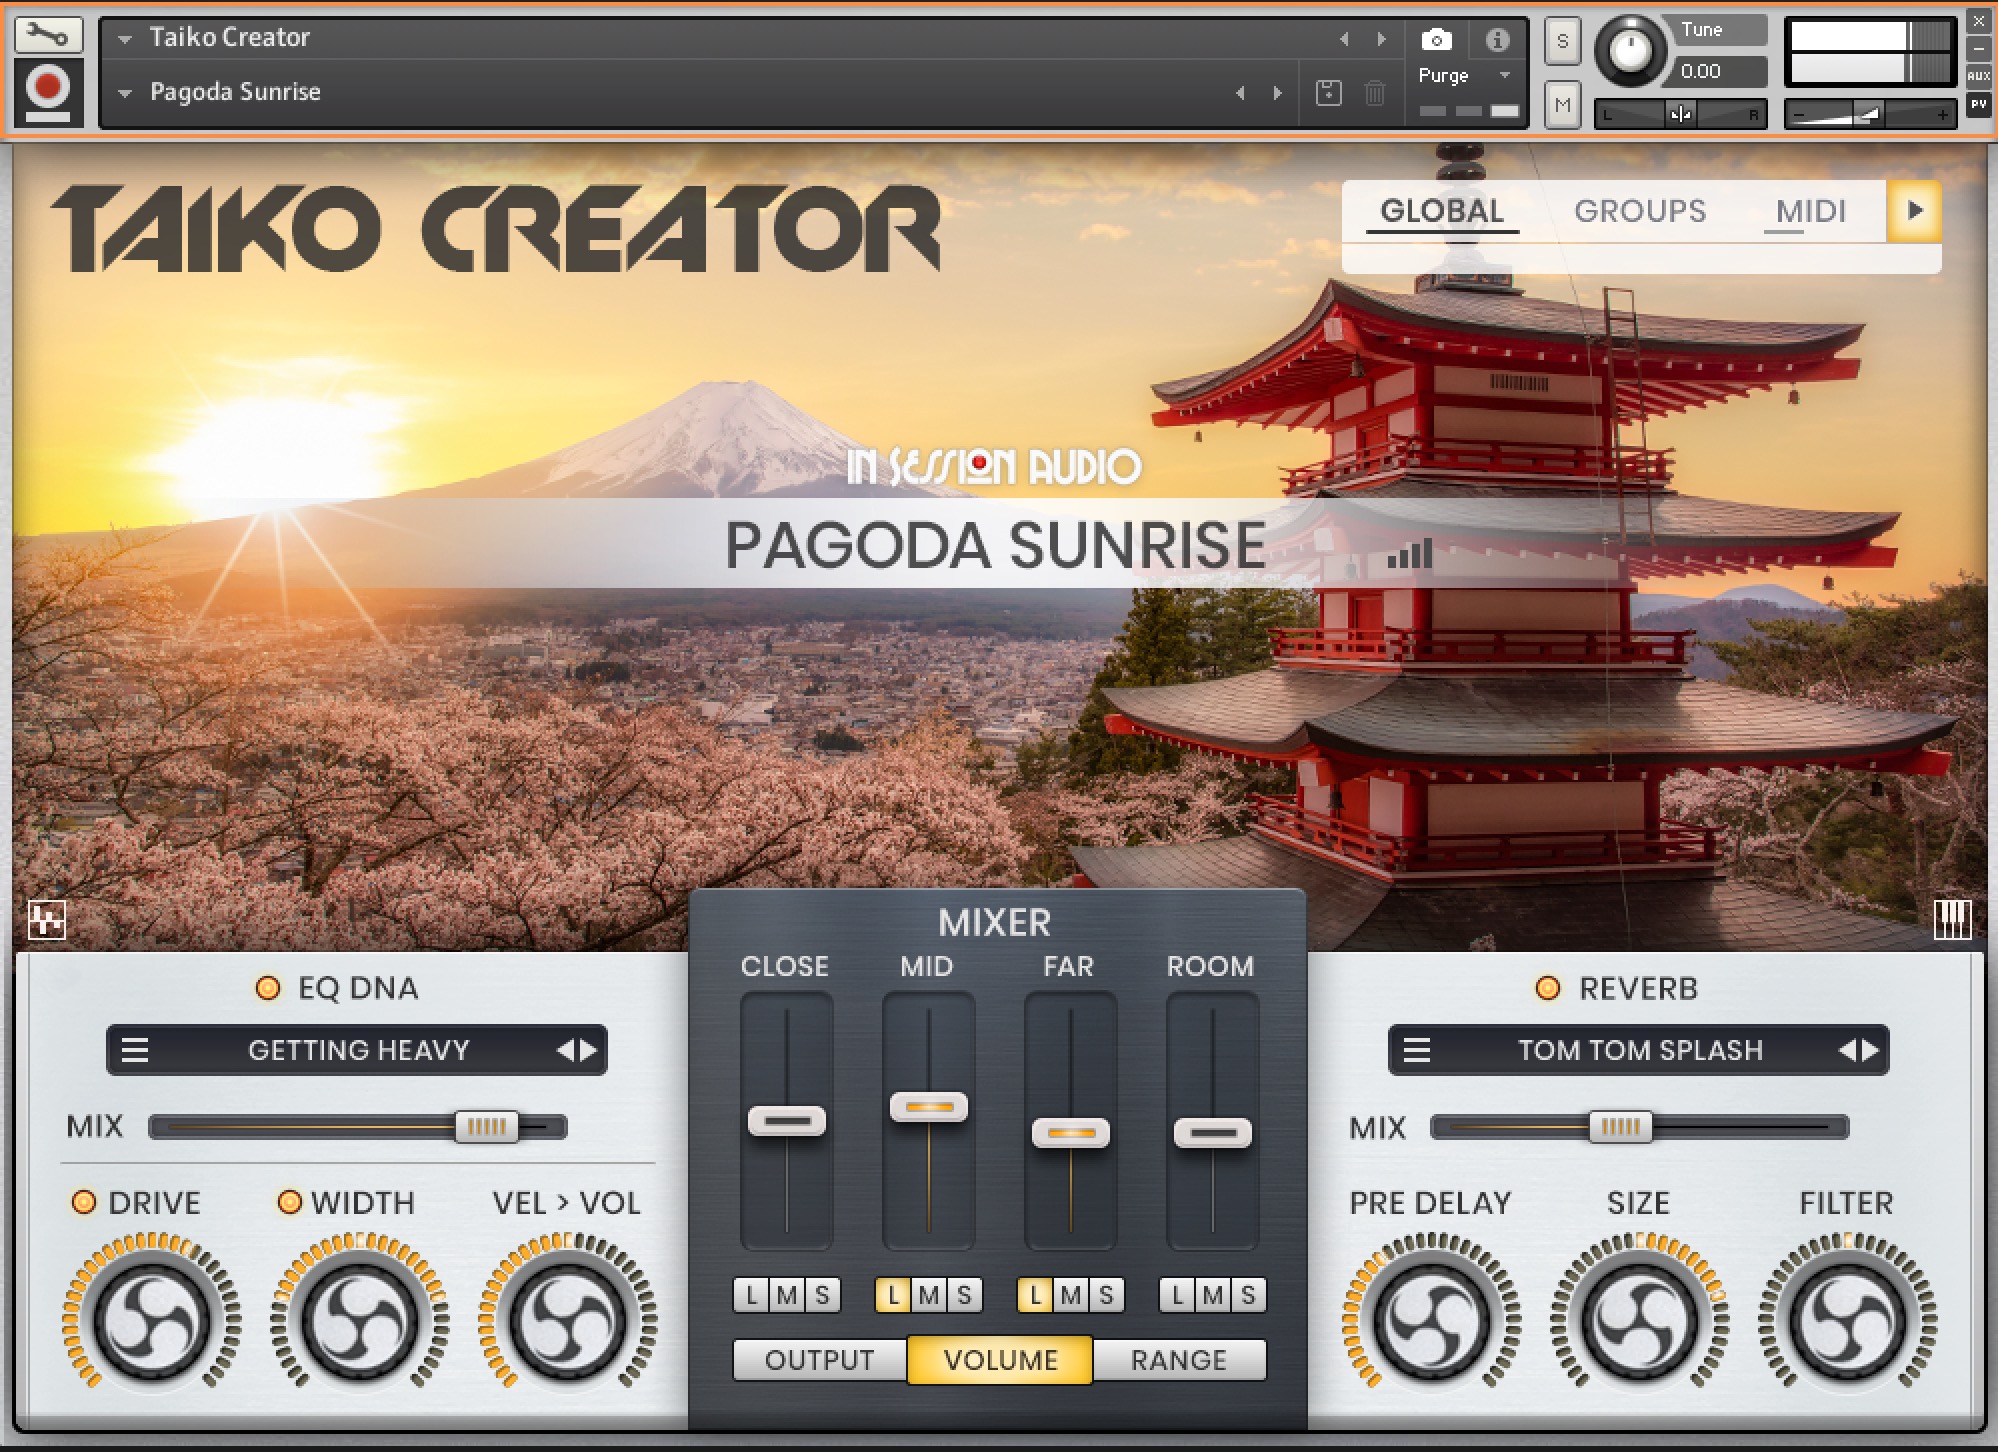1998x1452 pixels.
Task: Click the reverb Filter knob
Action: coord(1848,1320)
